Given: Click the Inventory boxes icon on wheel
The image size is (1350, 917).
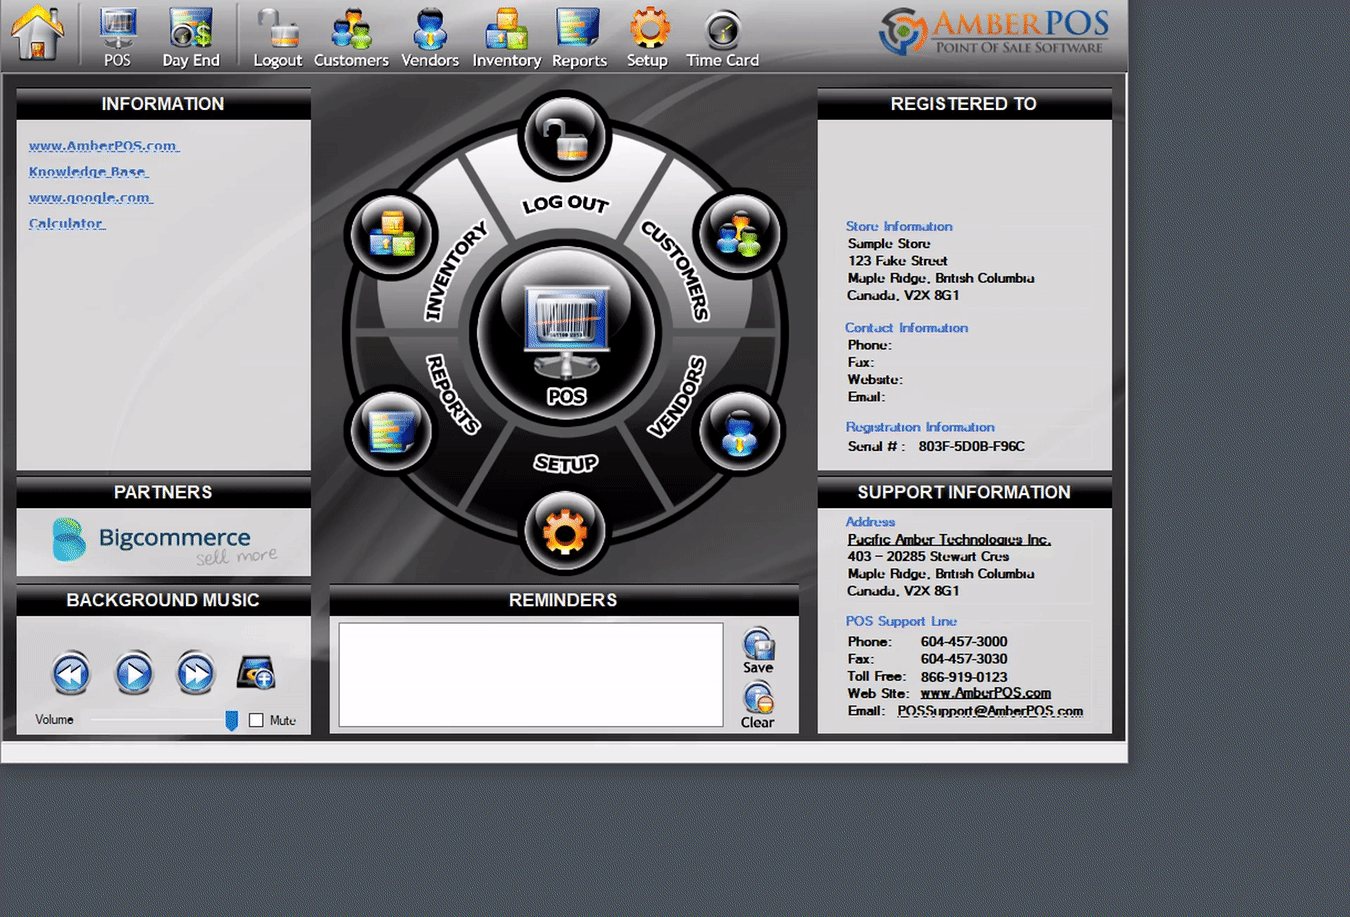Looking at the screenshot, I should 391,235.
